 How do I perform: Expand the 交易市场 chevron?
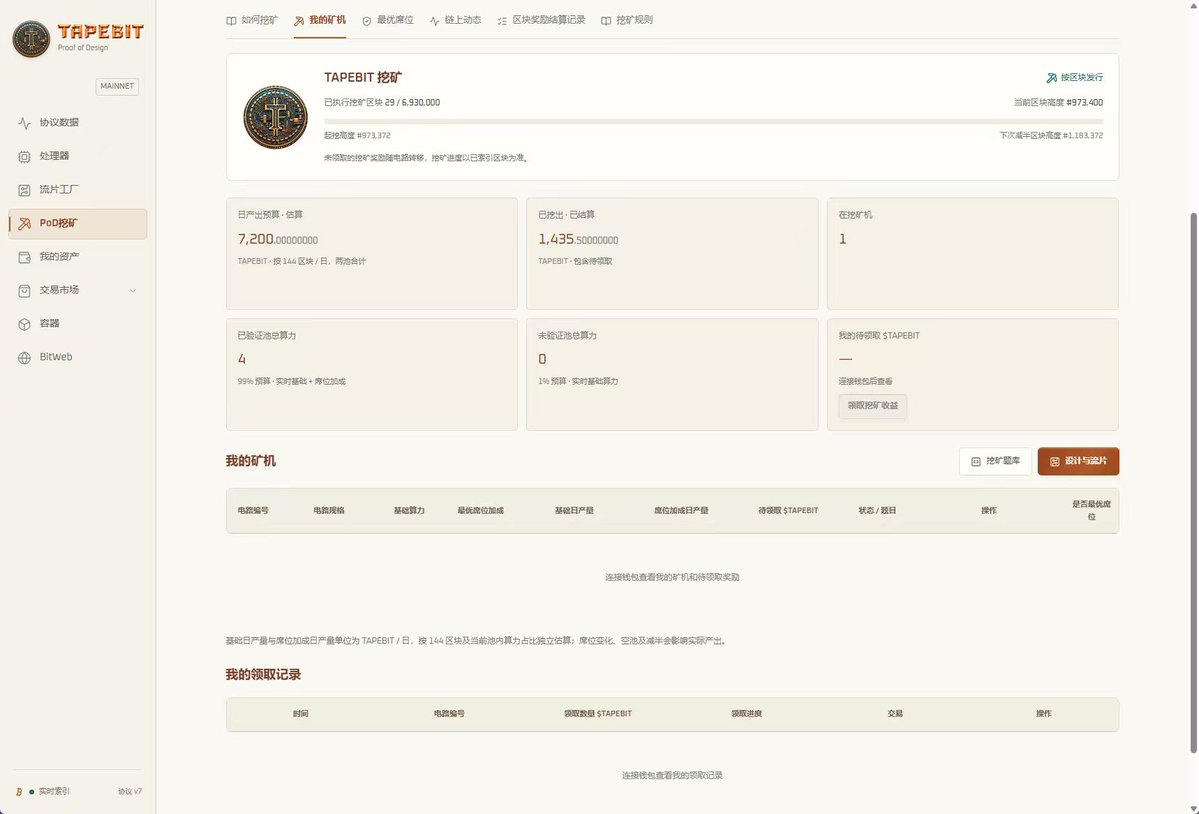click(x=133, y=290)
